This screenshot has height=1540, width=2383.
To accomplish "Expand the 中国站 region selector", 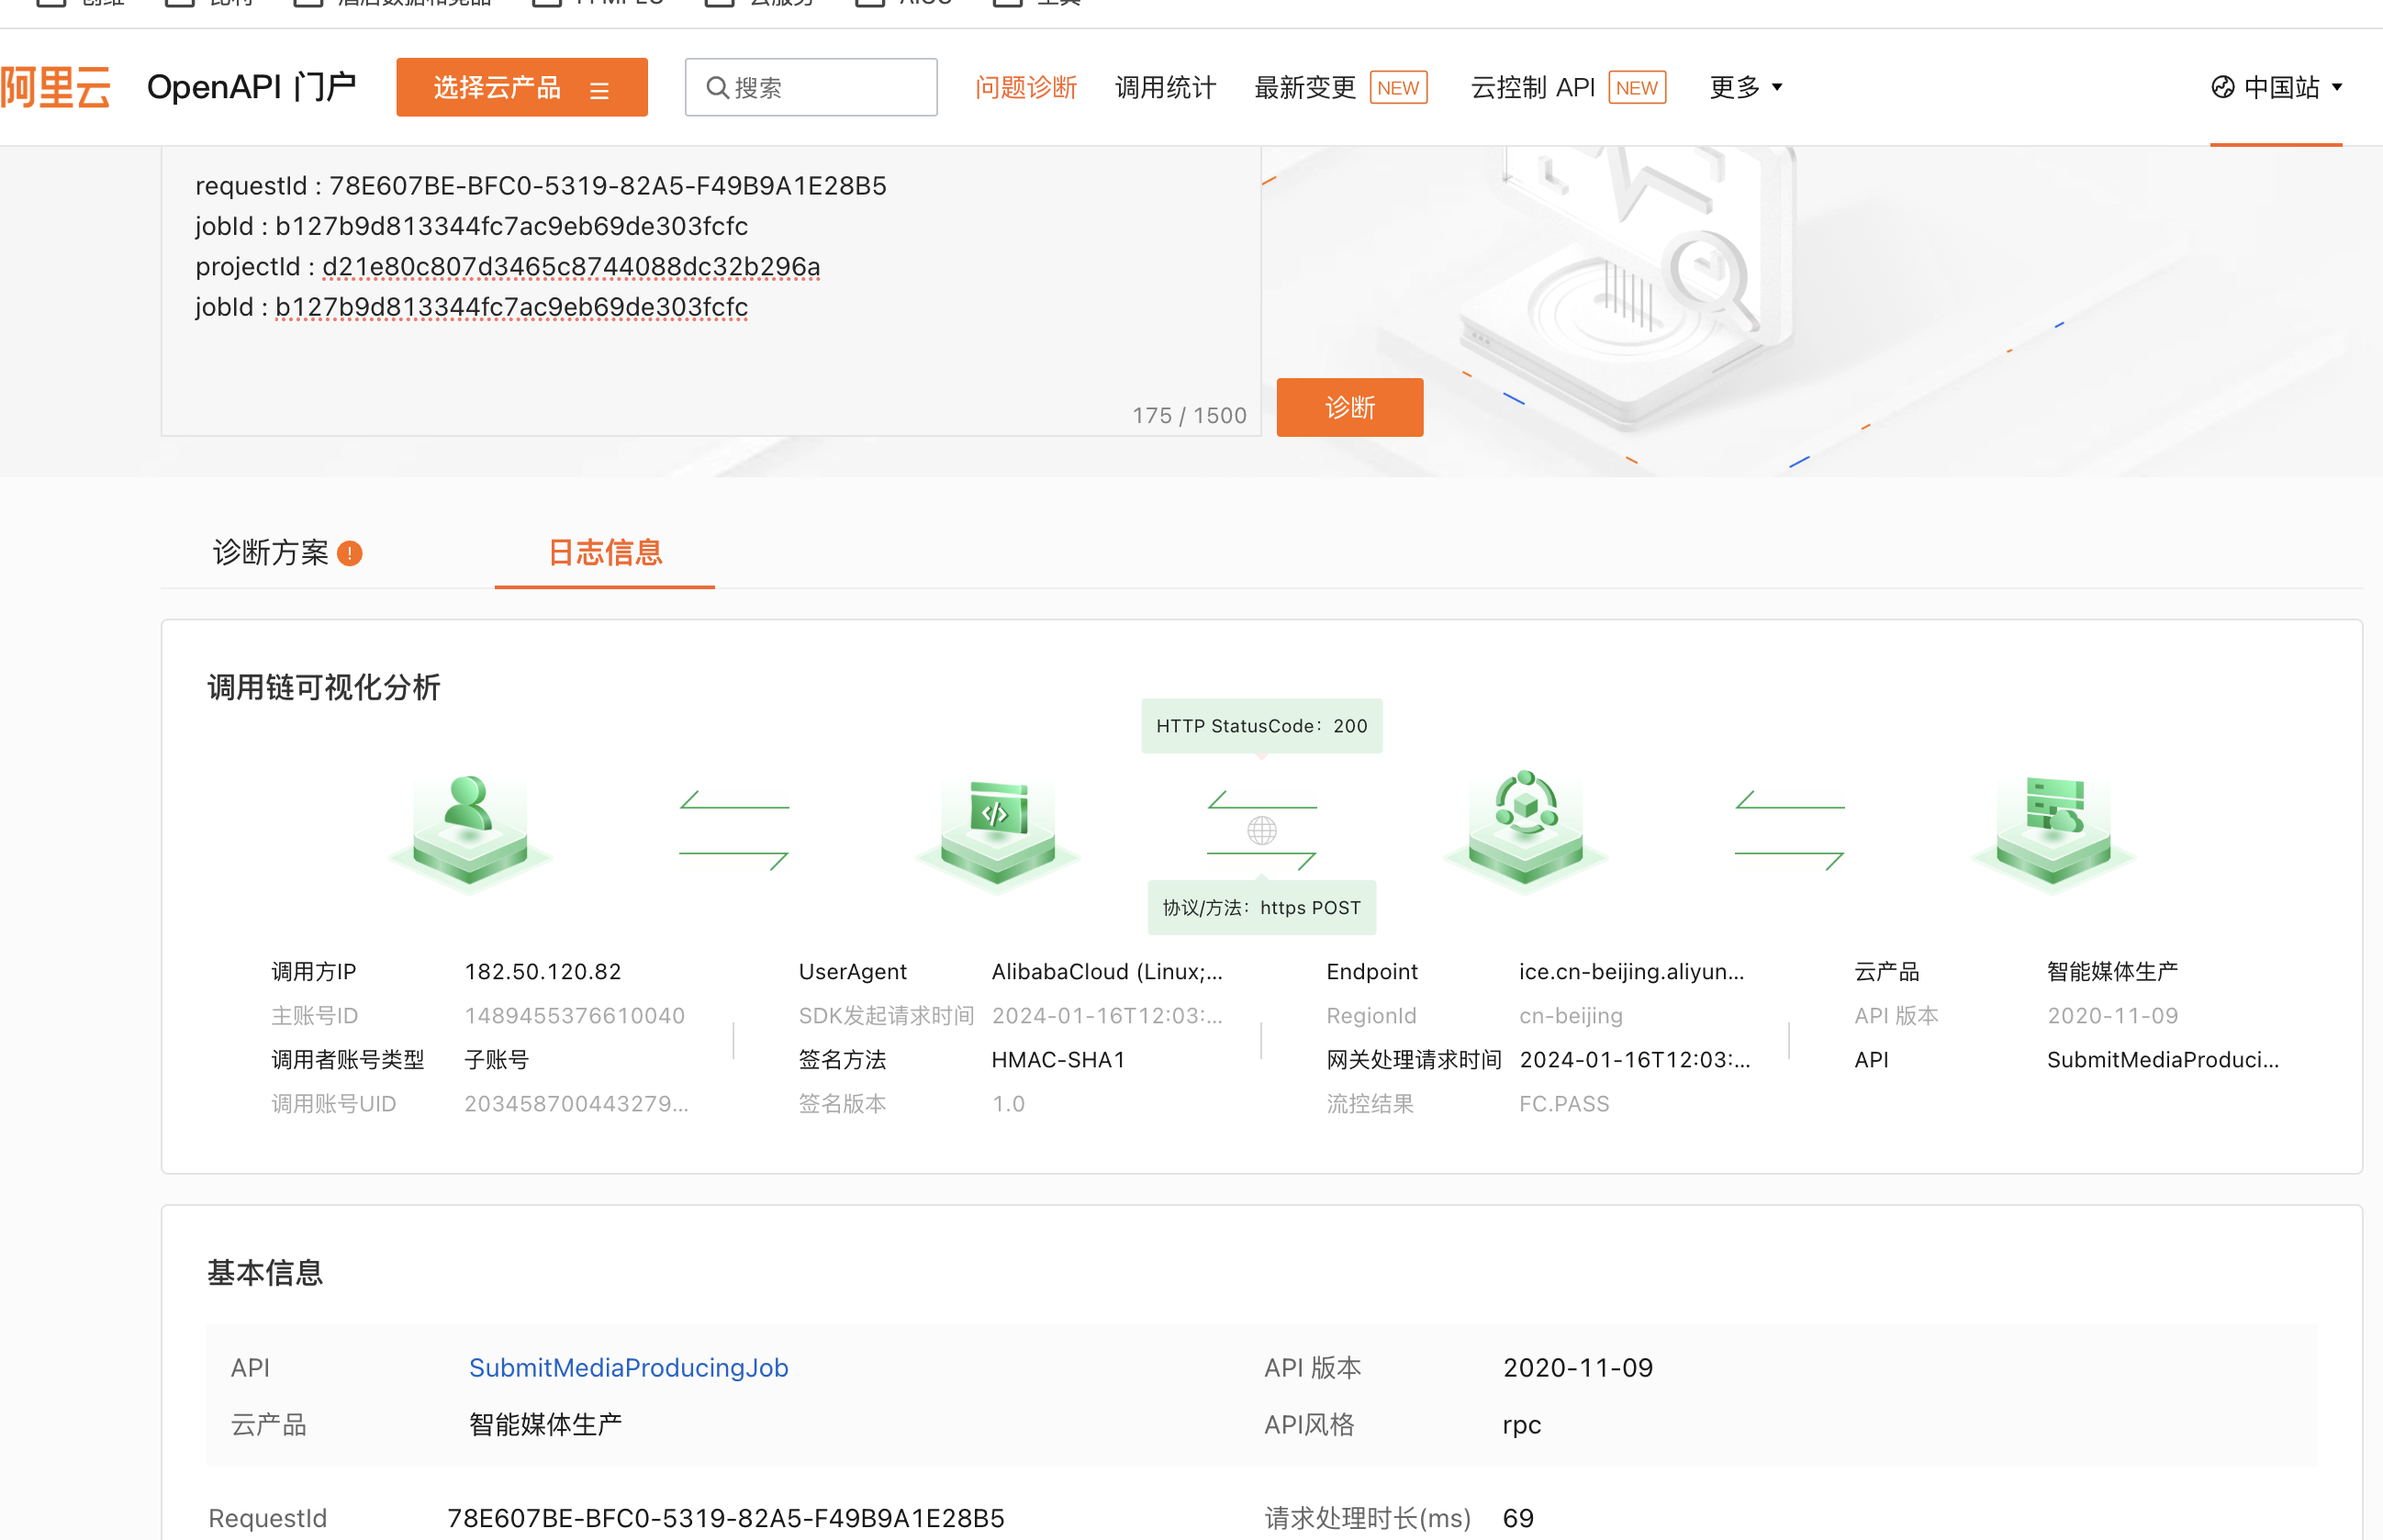I will (x=2276, y=88).
